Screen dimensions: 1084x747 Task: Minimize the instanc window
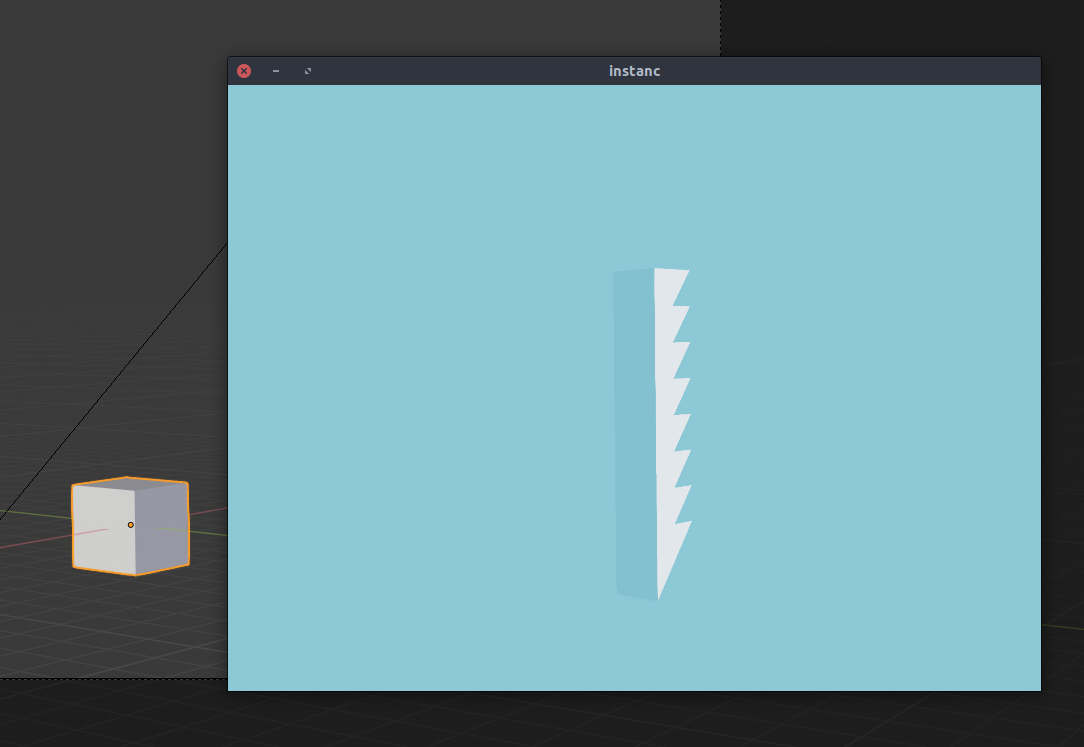coord(276,71)
